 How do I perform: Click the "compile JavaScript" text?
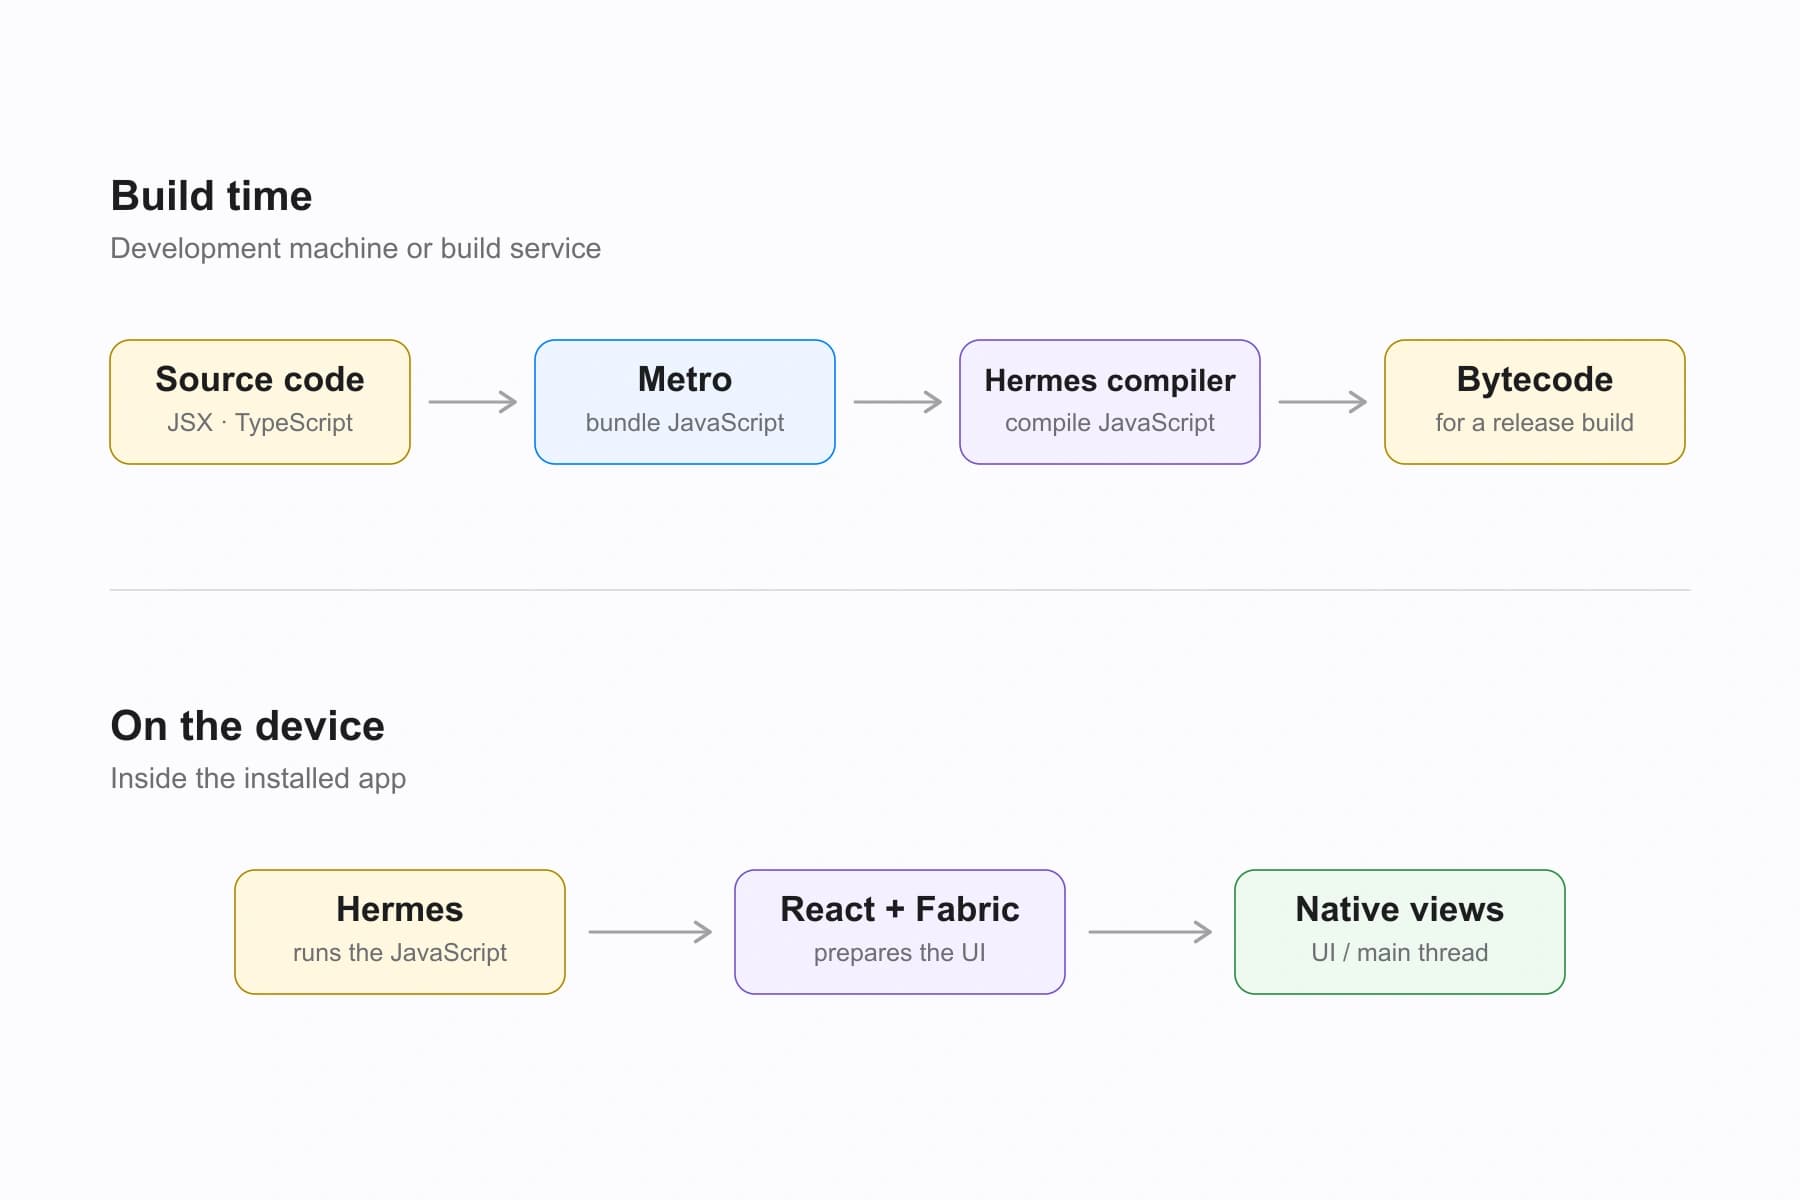click(x=1110, y=423)
